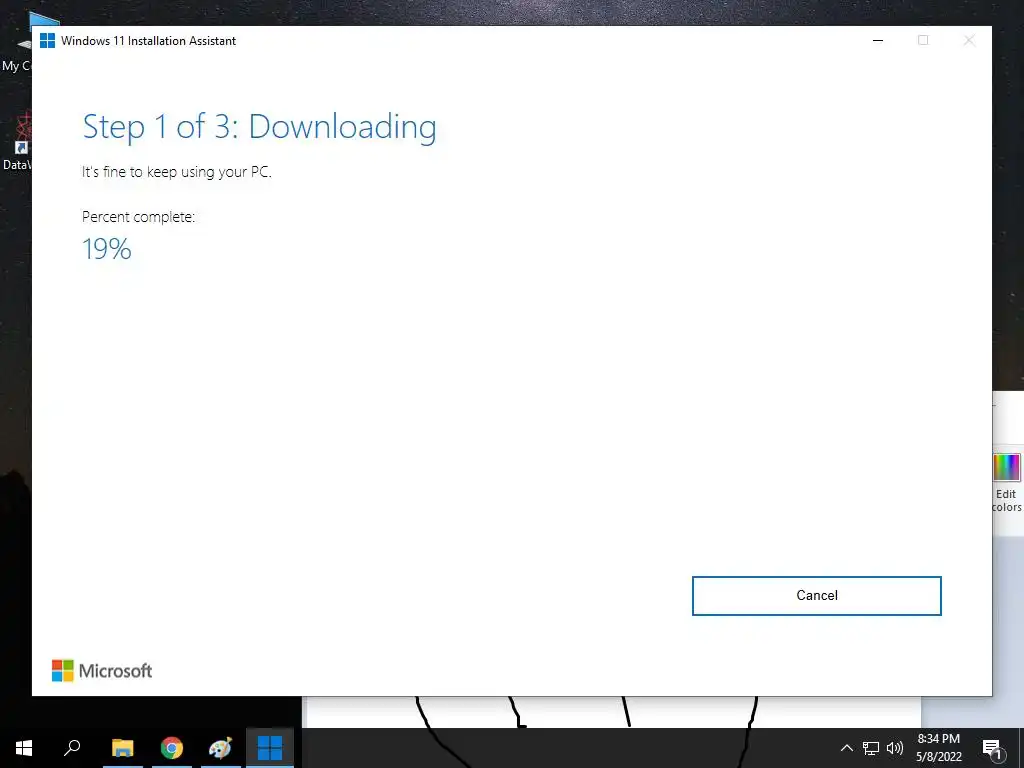Open the Windows Start menu

(x=24, y=748)
